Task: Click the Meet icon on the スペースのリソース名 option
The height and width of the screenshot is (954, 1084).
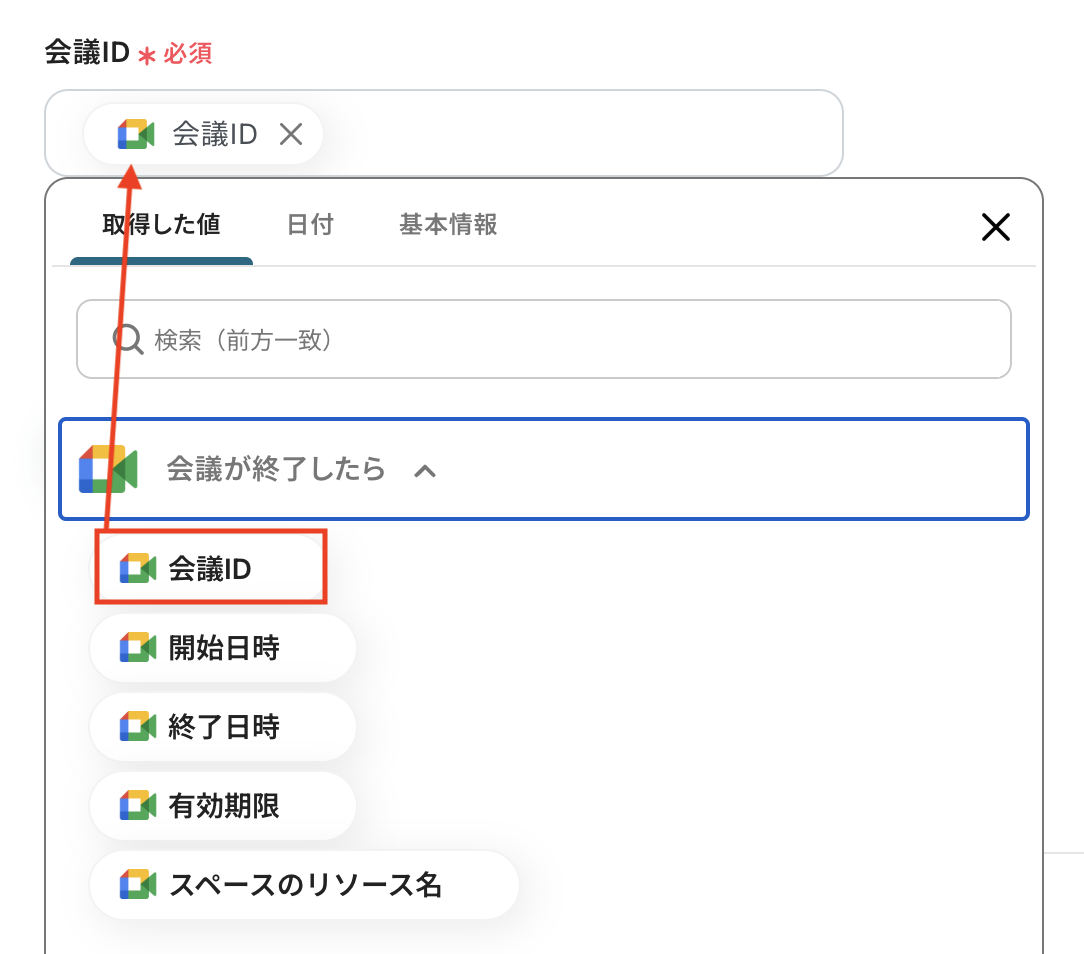Action: pyautogui.click(x=138, y=885)
